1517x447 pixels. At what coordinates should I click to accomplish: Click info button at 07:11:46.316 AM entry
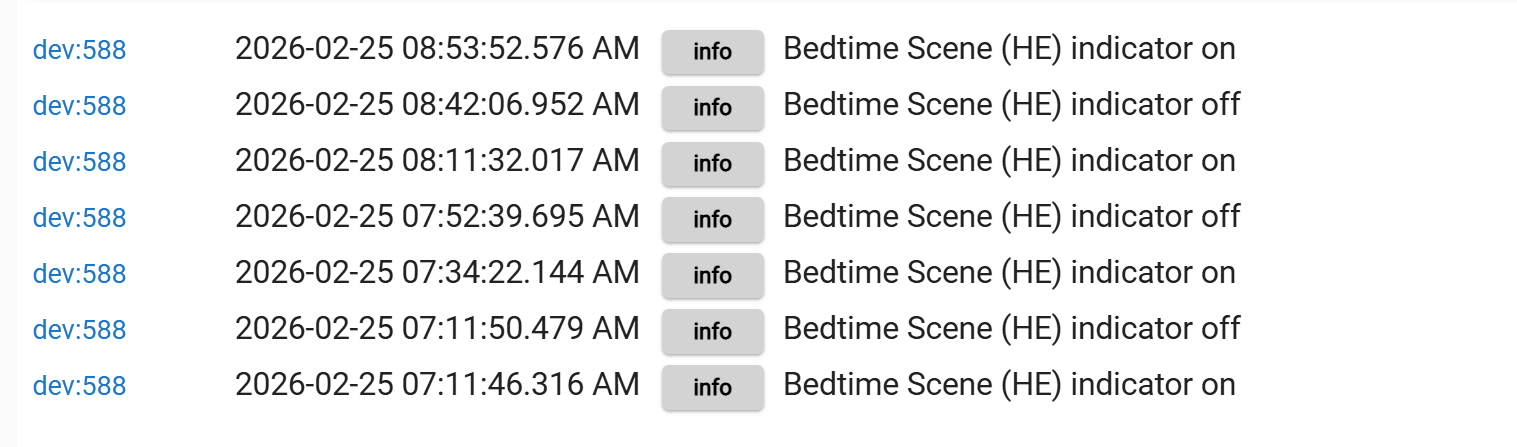[712, 387]
